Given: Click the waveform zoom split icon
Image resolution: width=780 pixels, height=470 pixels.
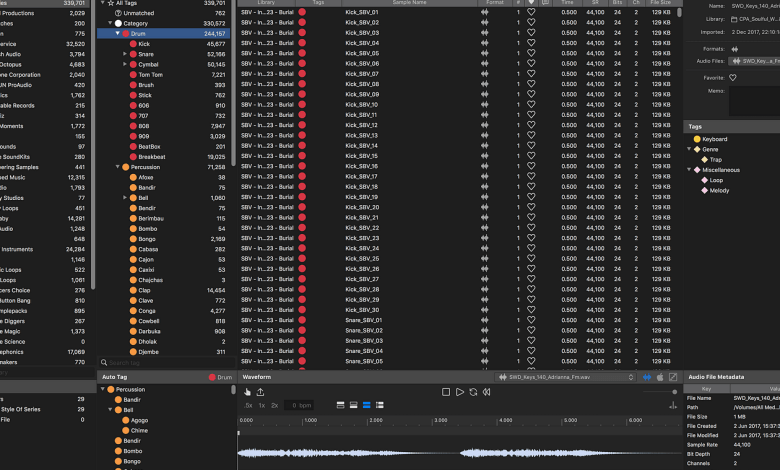Looking at the screenshot, I should 673,406.
